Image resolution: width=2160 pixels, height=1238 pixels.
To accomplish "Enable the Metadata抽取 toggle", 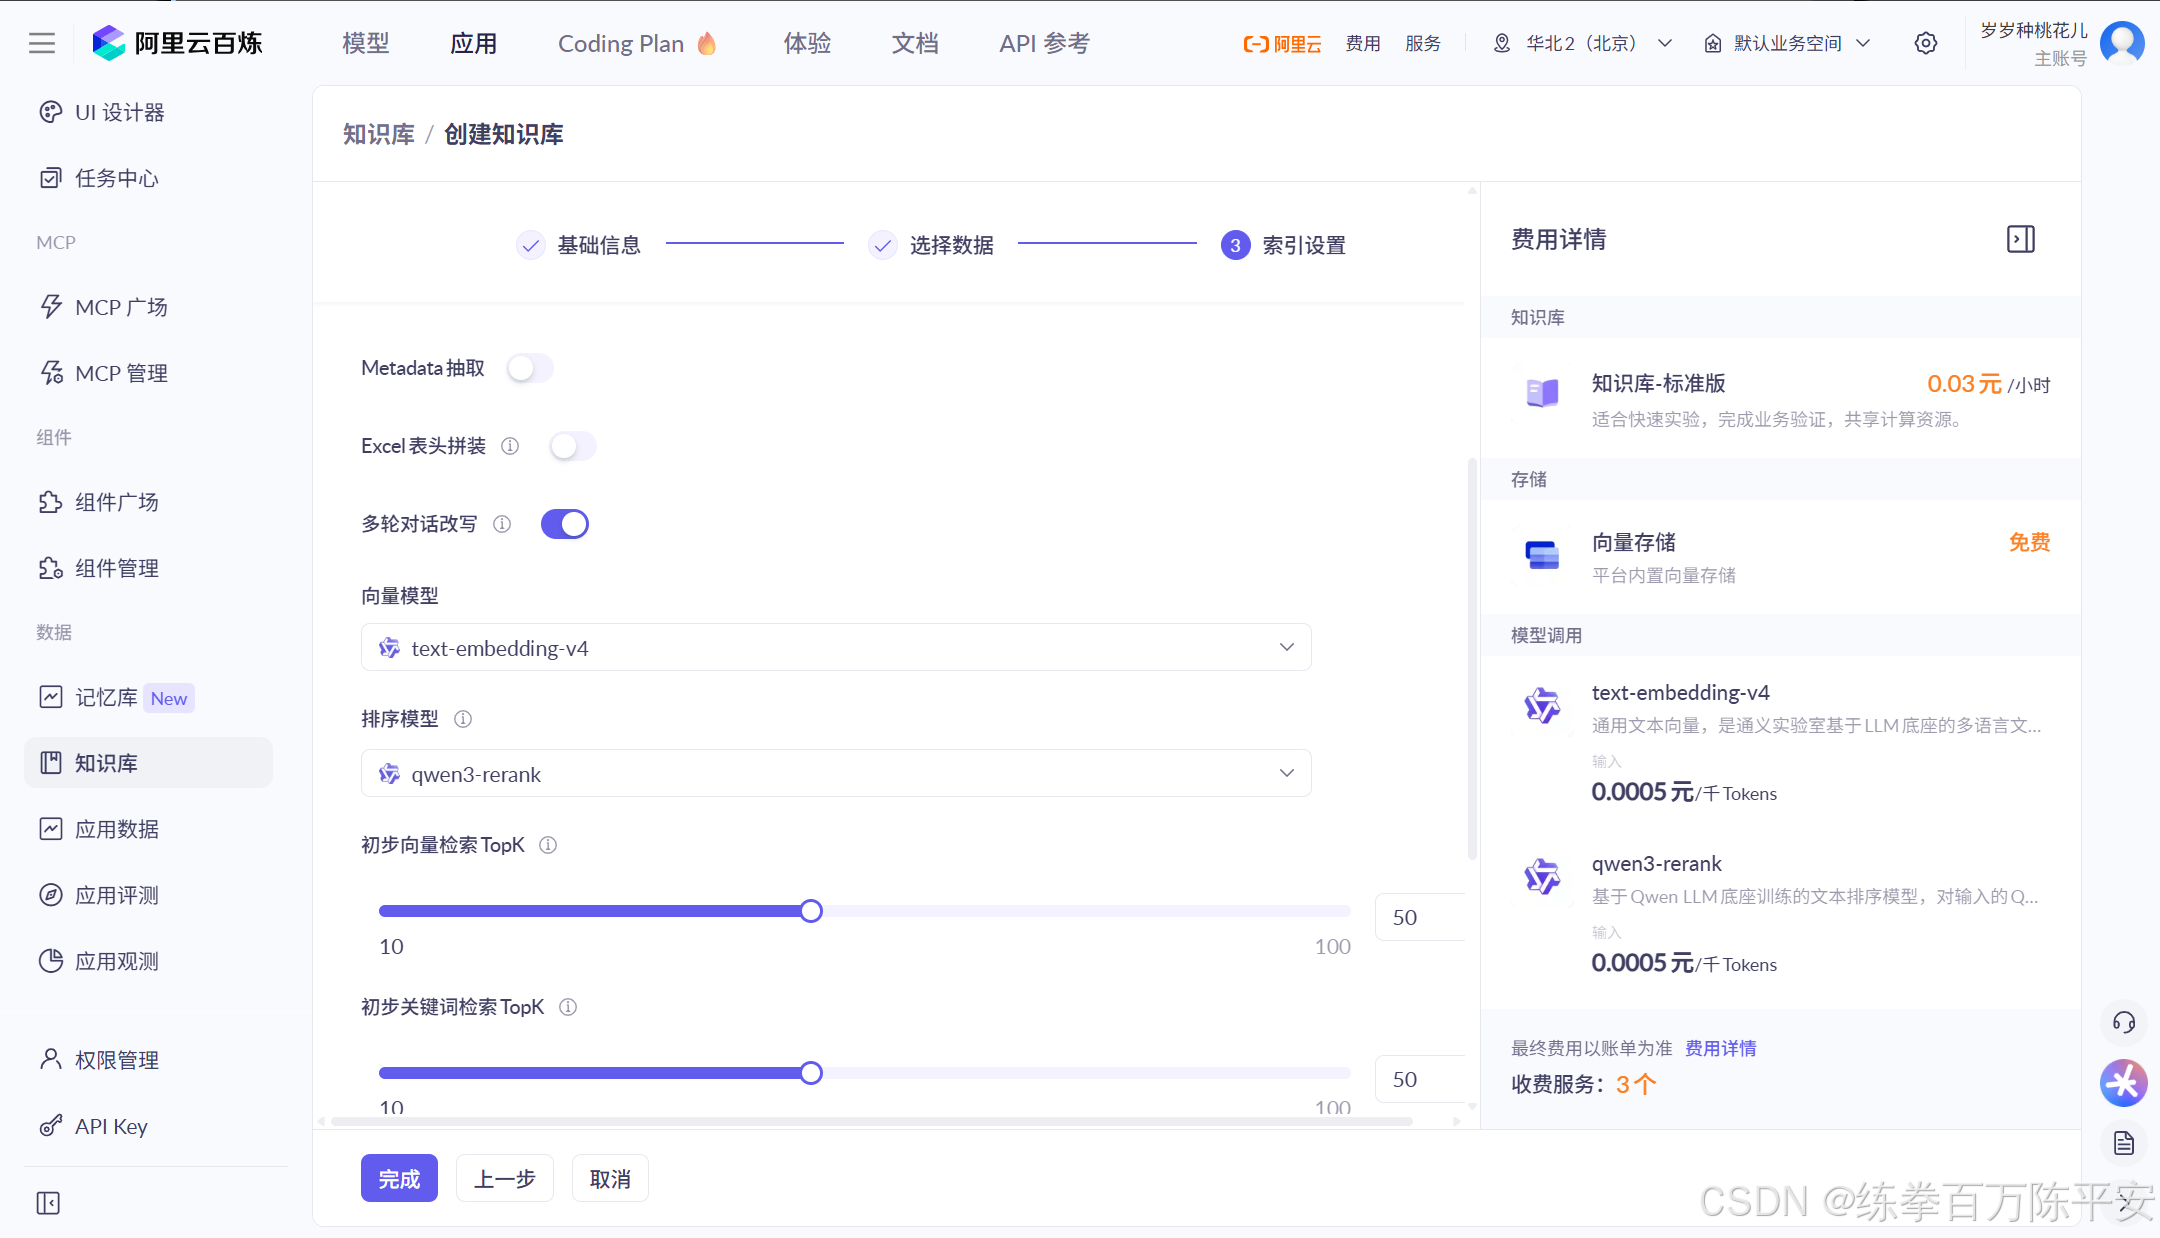I will pyautogui.click(x=529, y=369).
